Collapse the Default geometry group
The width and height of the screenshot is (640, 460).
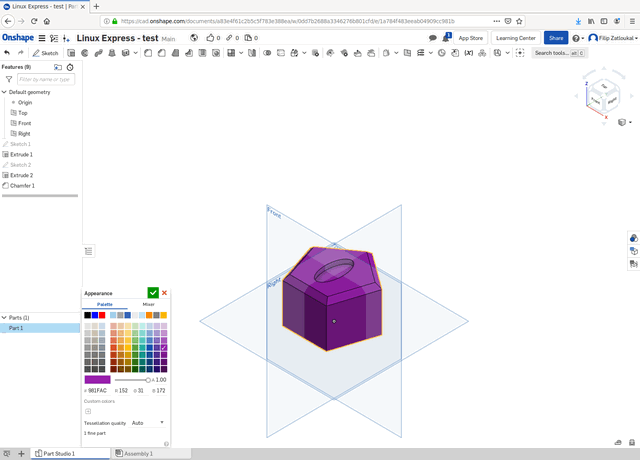tap(4, 92)
